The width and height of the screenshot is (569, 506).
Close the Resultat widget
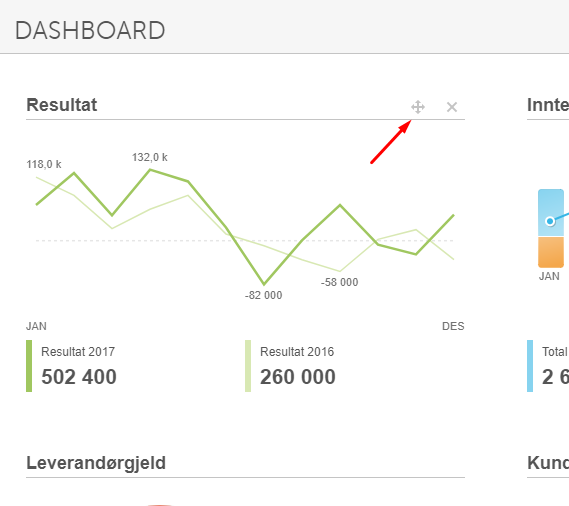(x=452, y=107)
